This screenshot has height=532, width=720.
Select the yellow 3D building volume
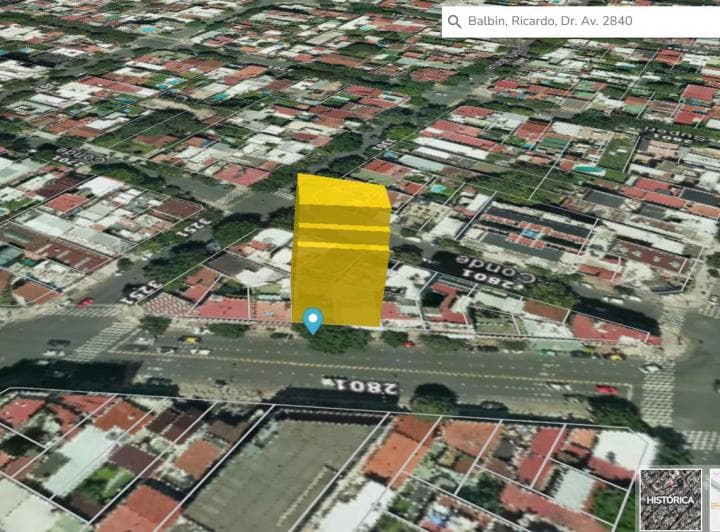(x=340, y=250)
